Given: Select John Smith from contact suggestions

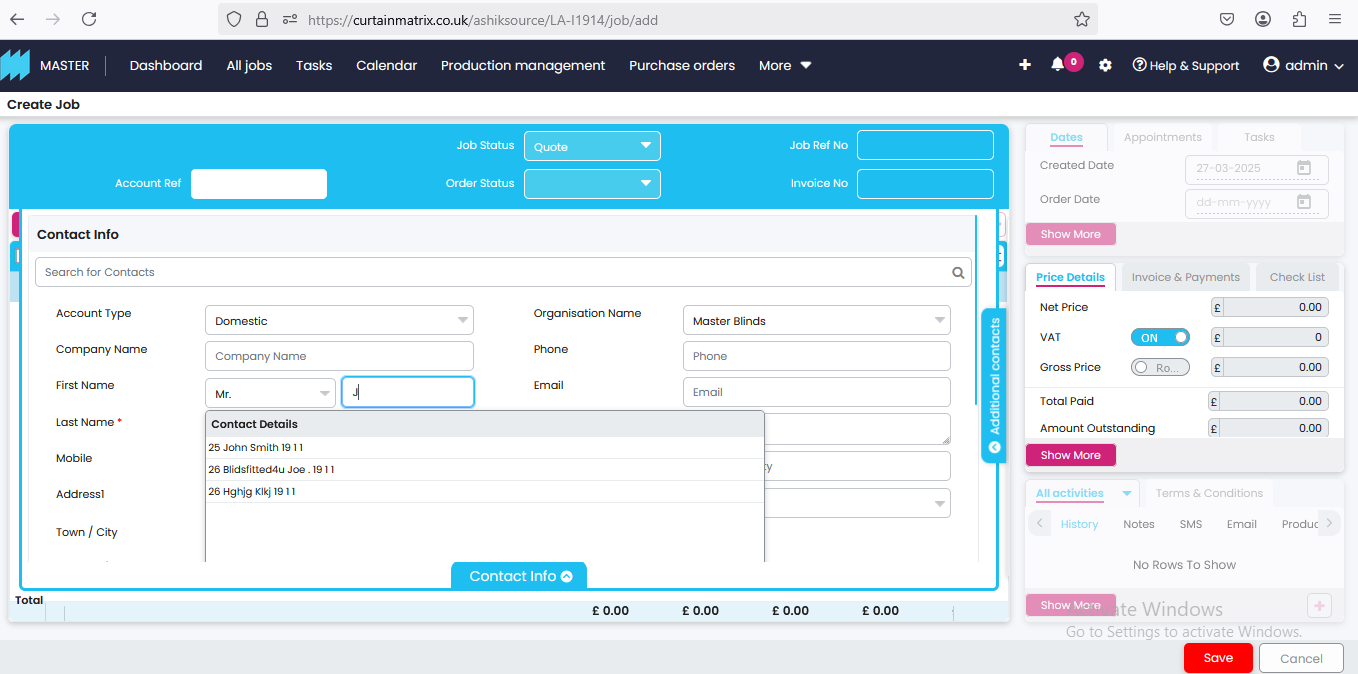Looking at the screenshot, I should [x=256, y=448].
